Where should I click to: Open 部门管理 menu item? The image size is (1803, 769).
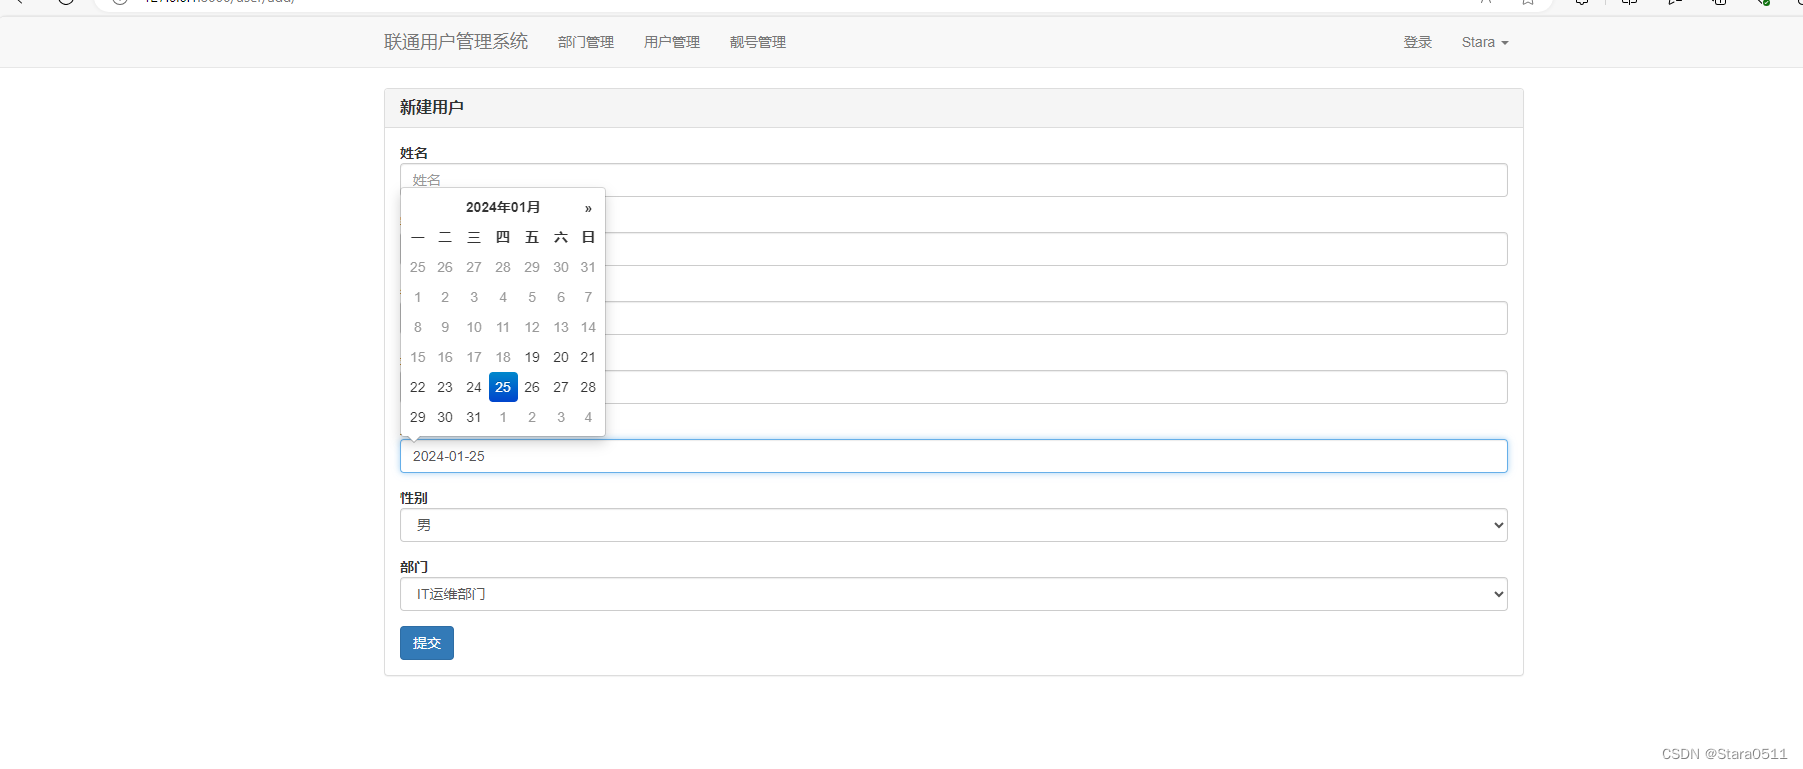click(586, 42)
